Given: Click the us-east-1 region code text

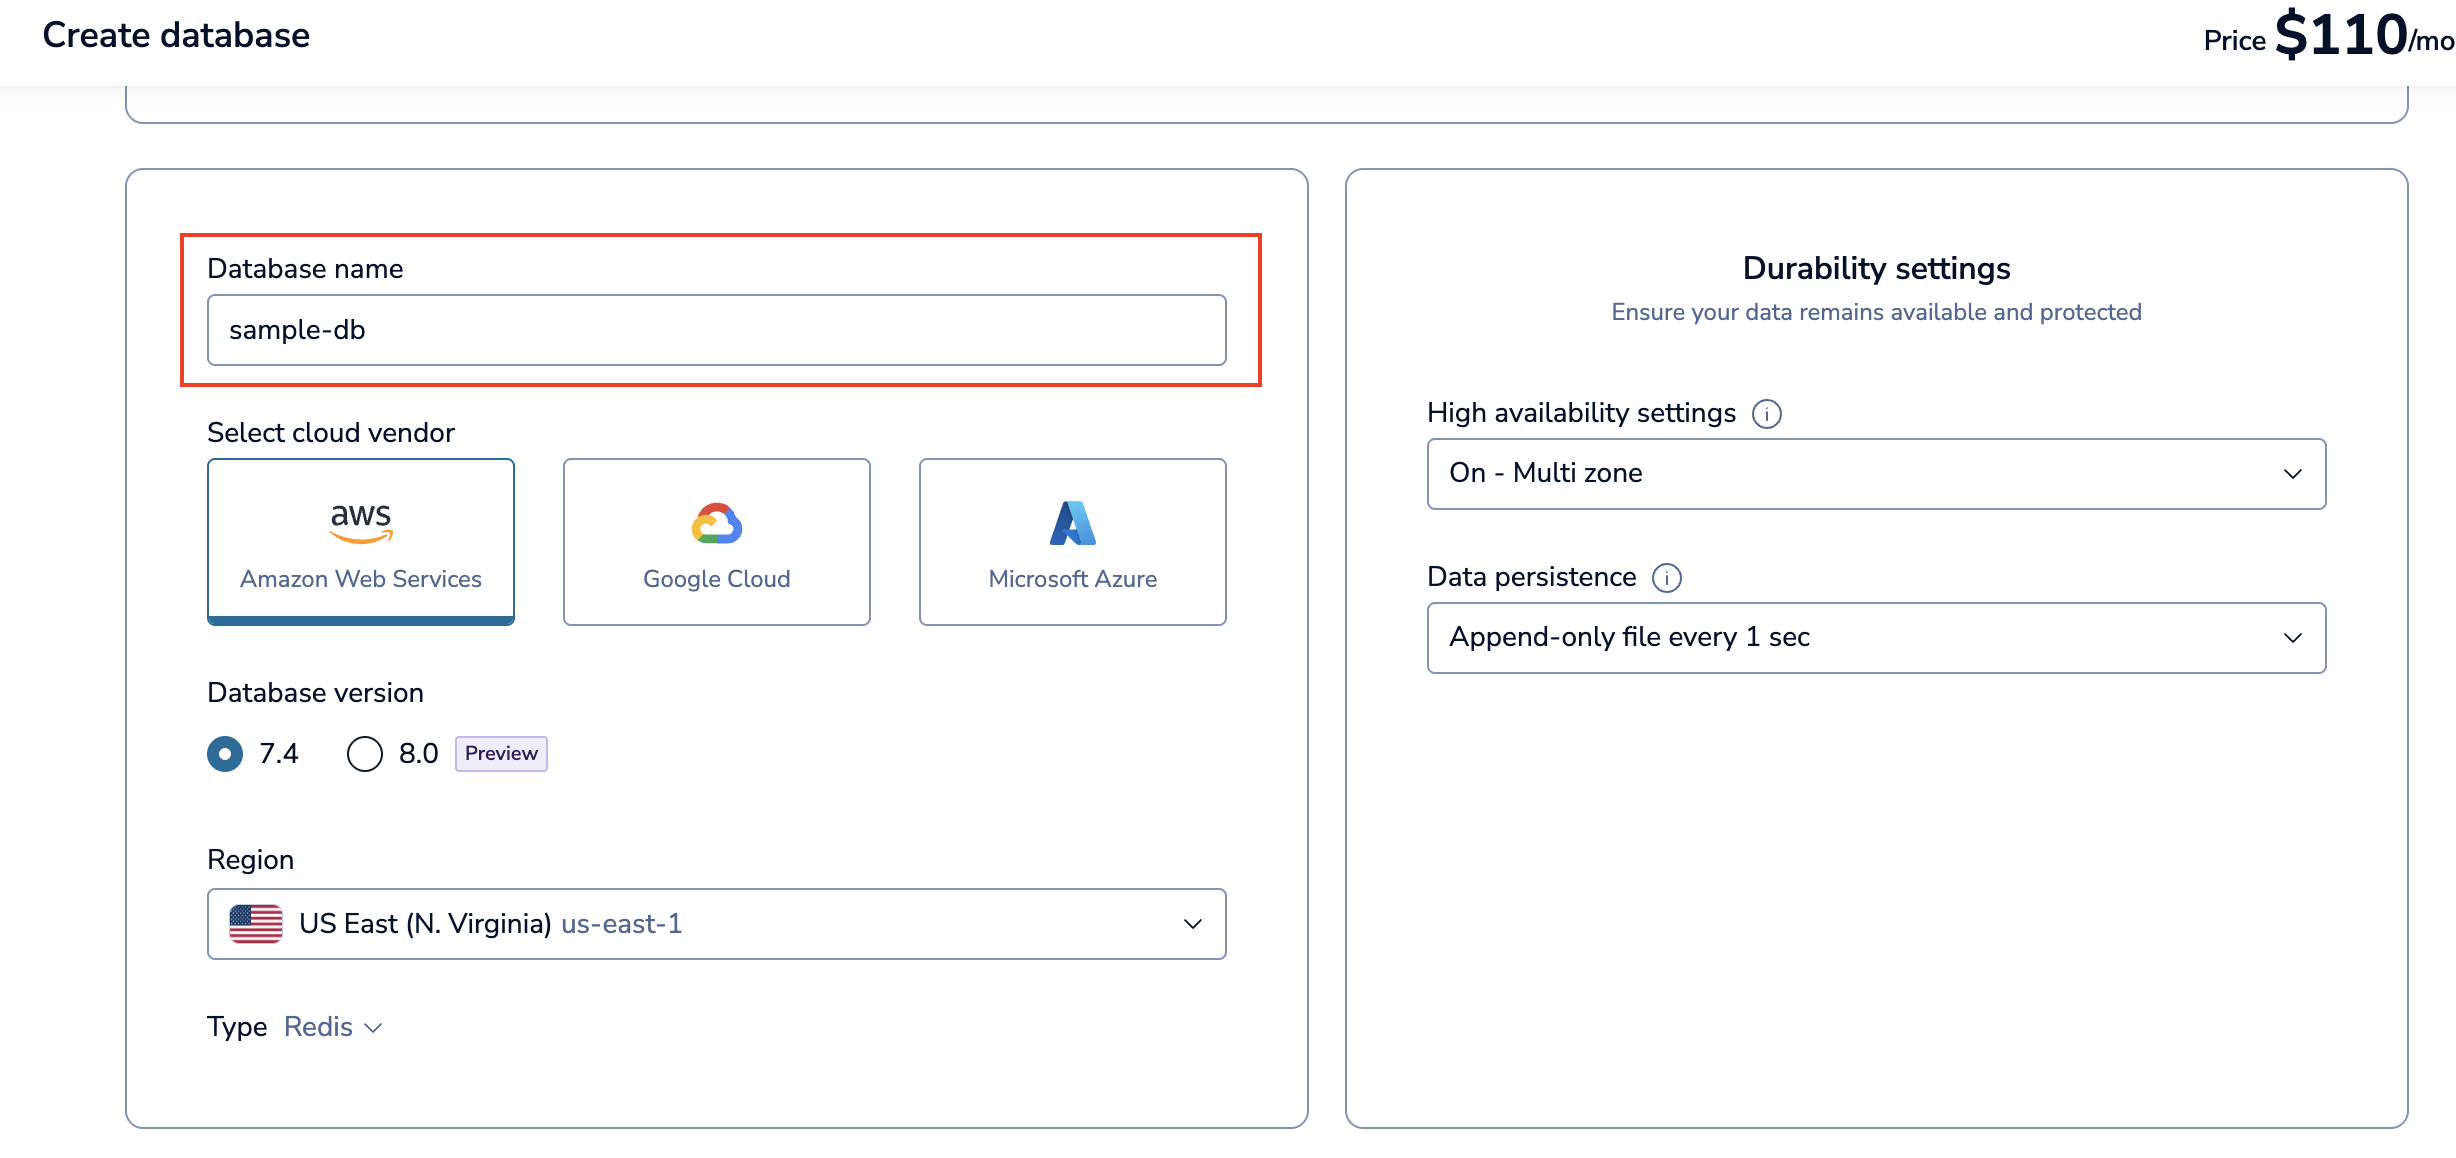Looking at the screenshot, I should [622, 924].
